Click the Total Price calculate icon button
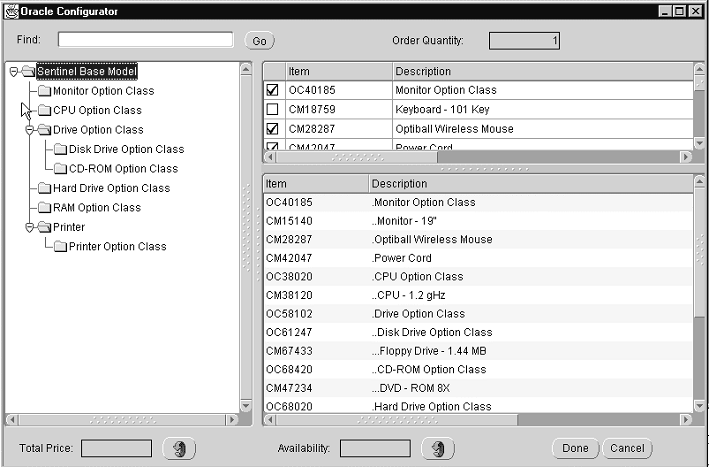This screenshot has width=710, height=468. [x=179, y=449]
